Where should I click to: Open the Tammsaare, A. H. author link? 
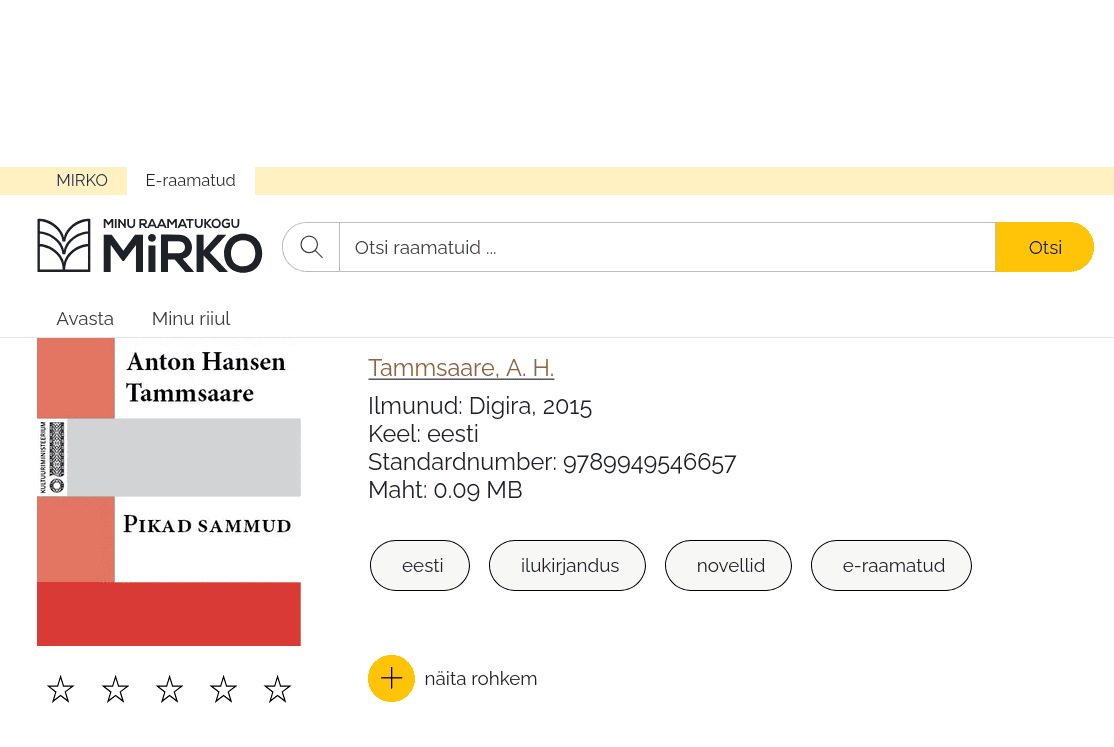[x=461, y=368]
